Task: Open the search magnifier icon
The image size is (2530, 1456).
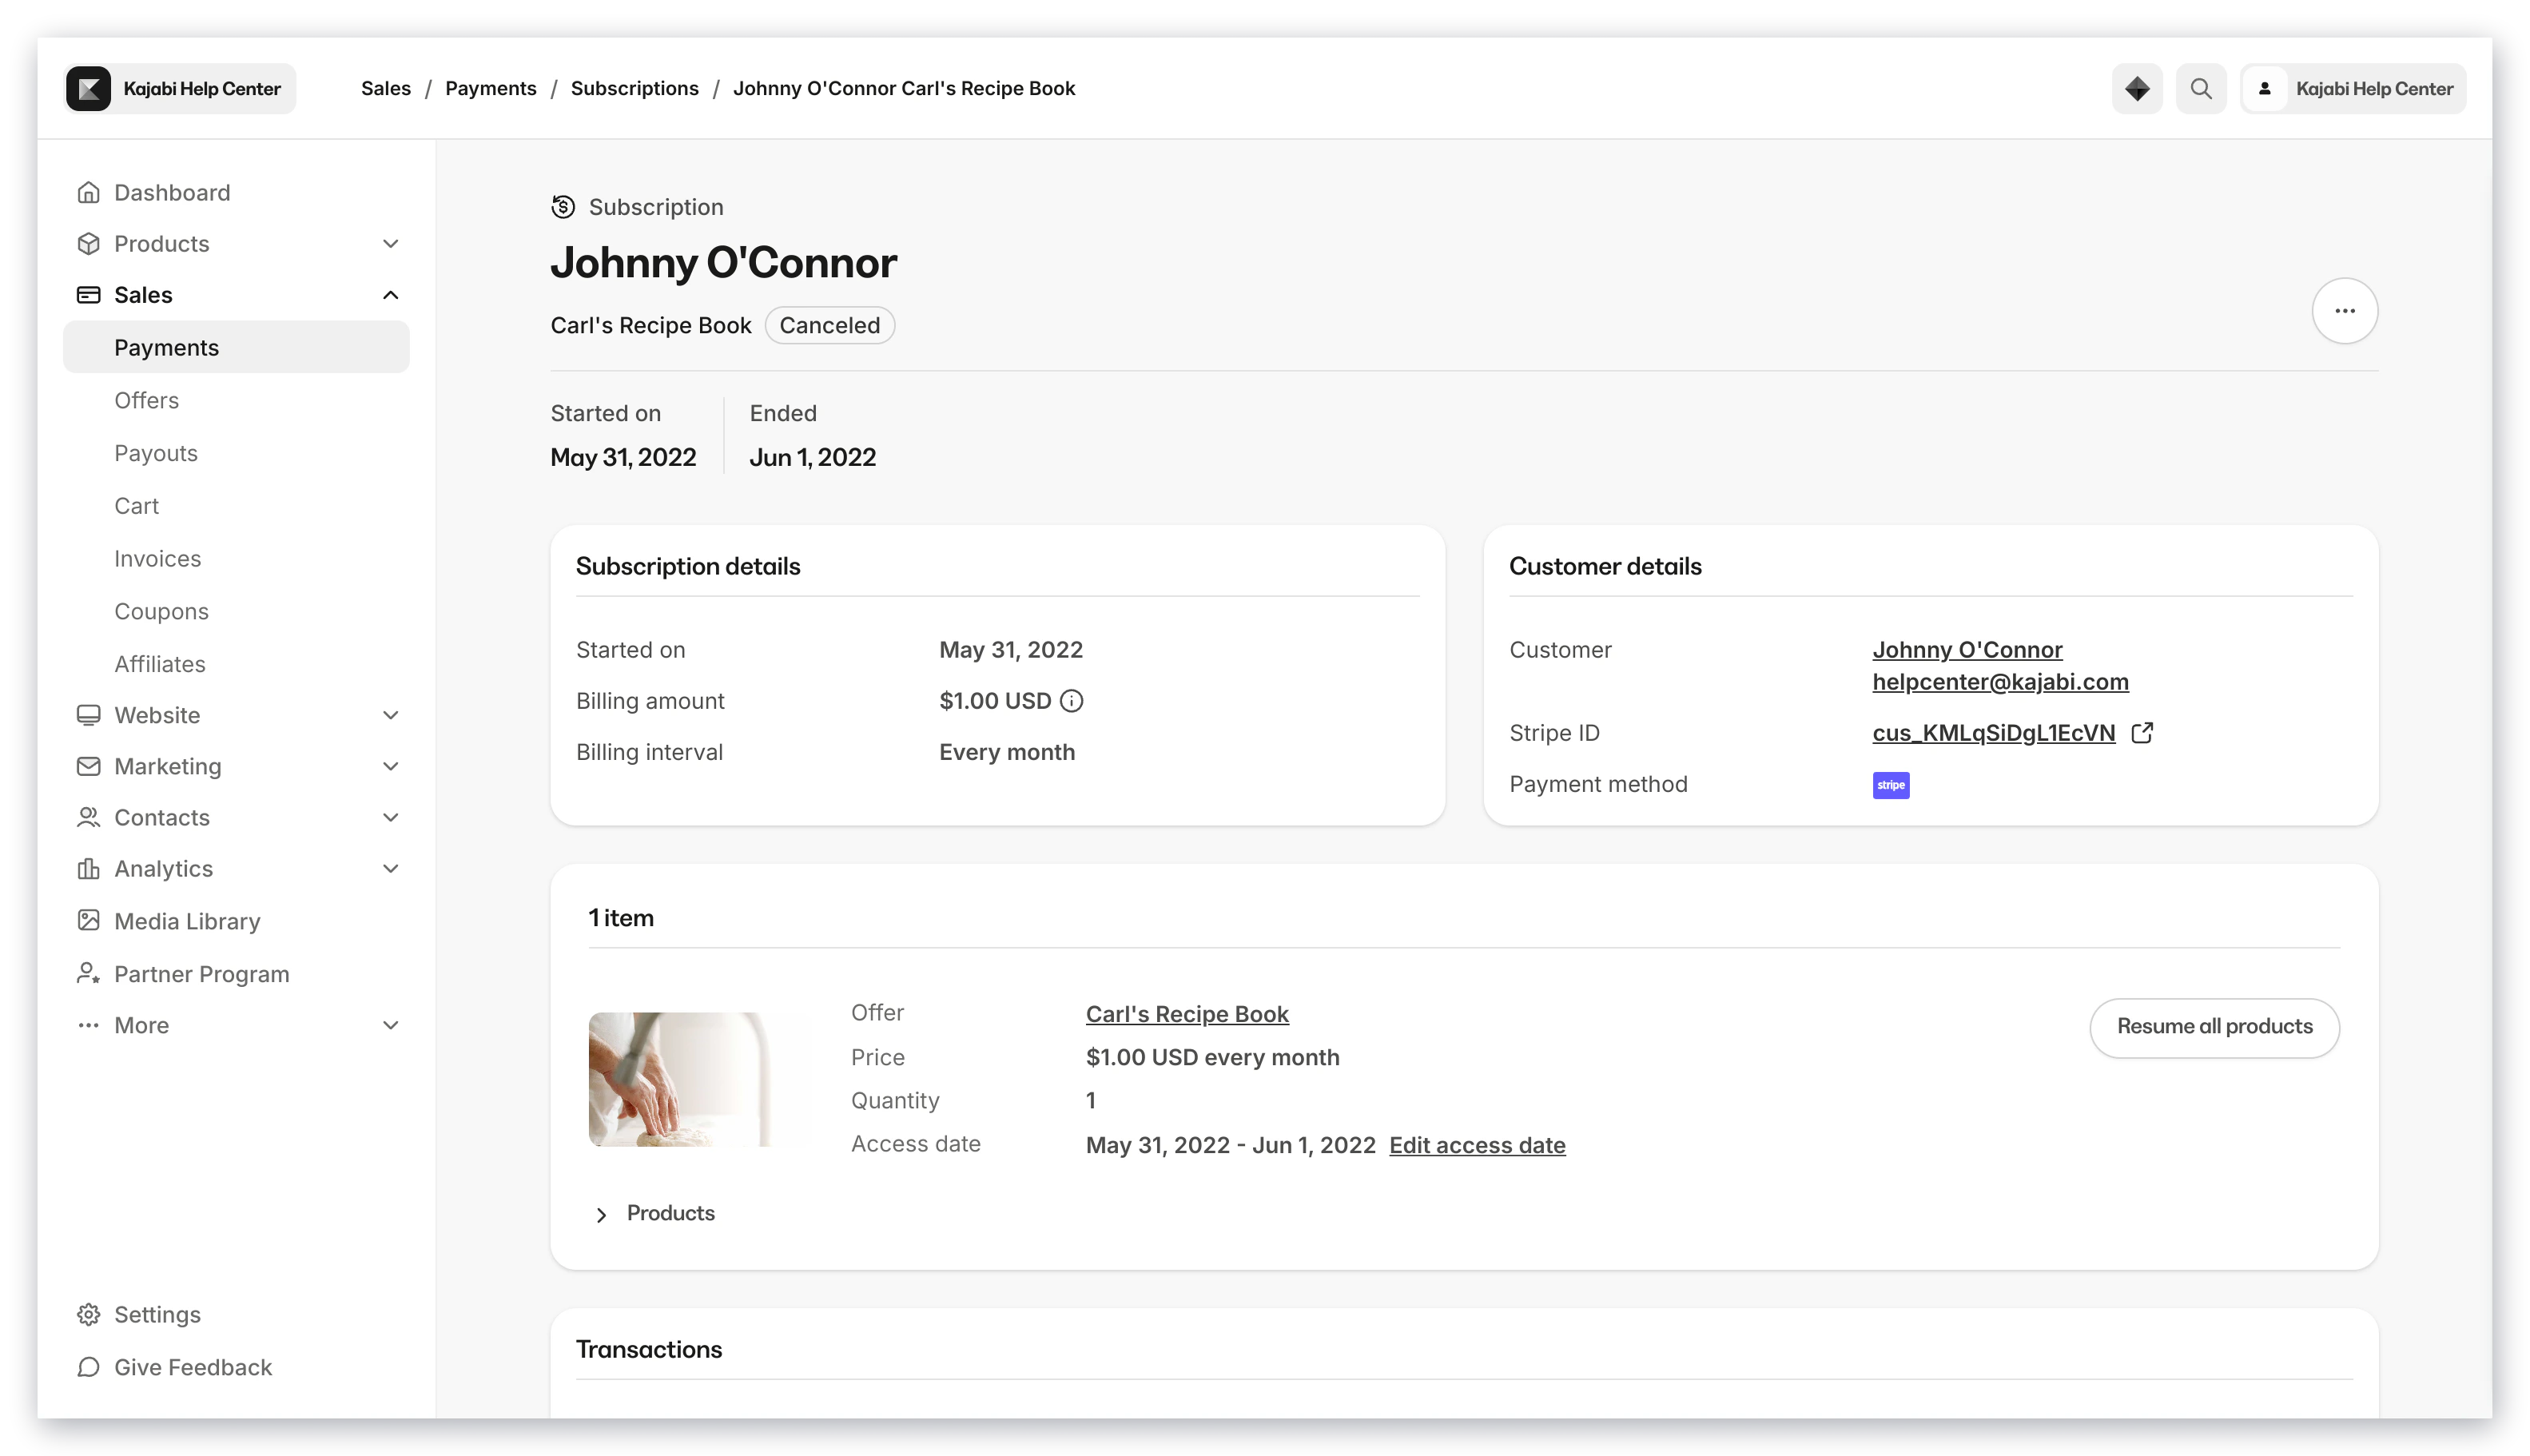Action: tap(2201, 89)
